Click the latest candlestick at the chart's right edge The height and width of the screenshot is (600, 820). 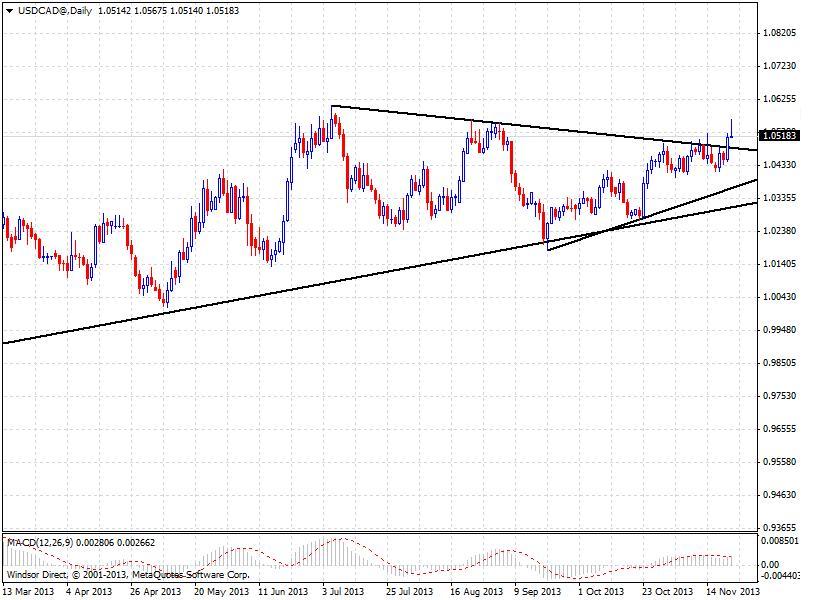pyautogui.click(x=731, y=129)
